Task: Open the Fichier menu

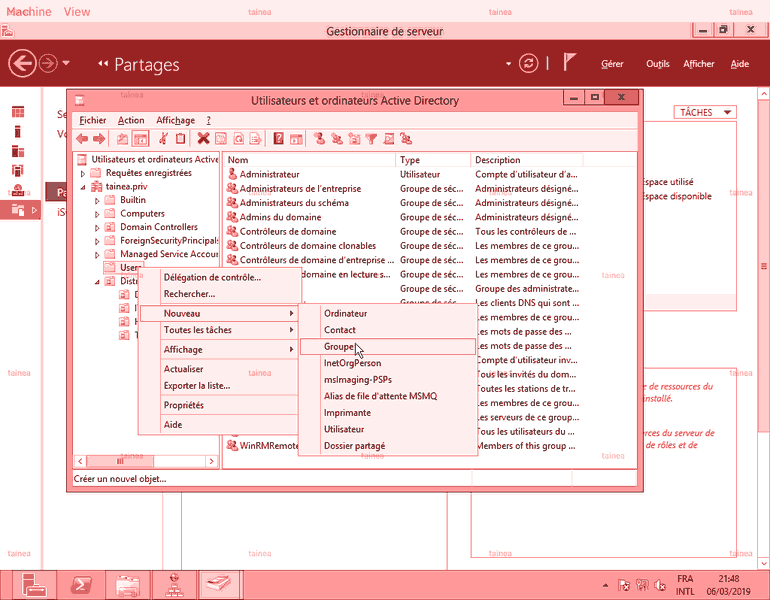Action: (x=93, y=120)
